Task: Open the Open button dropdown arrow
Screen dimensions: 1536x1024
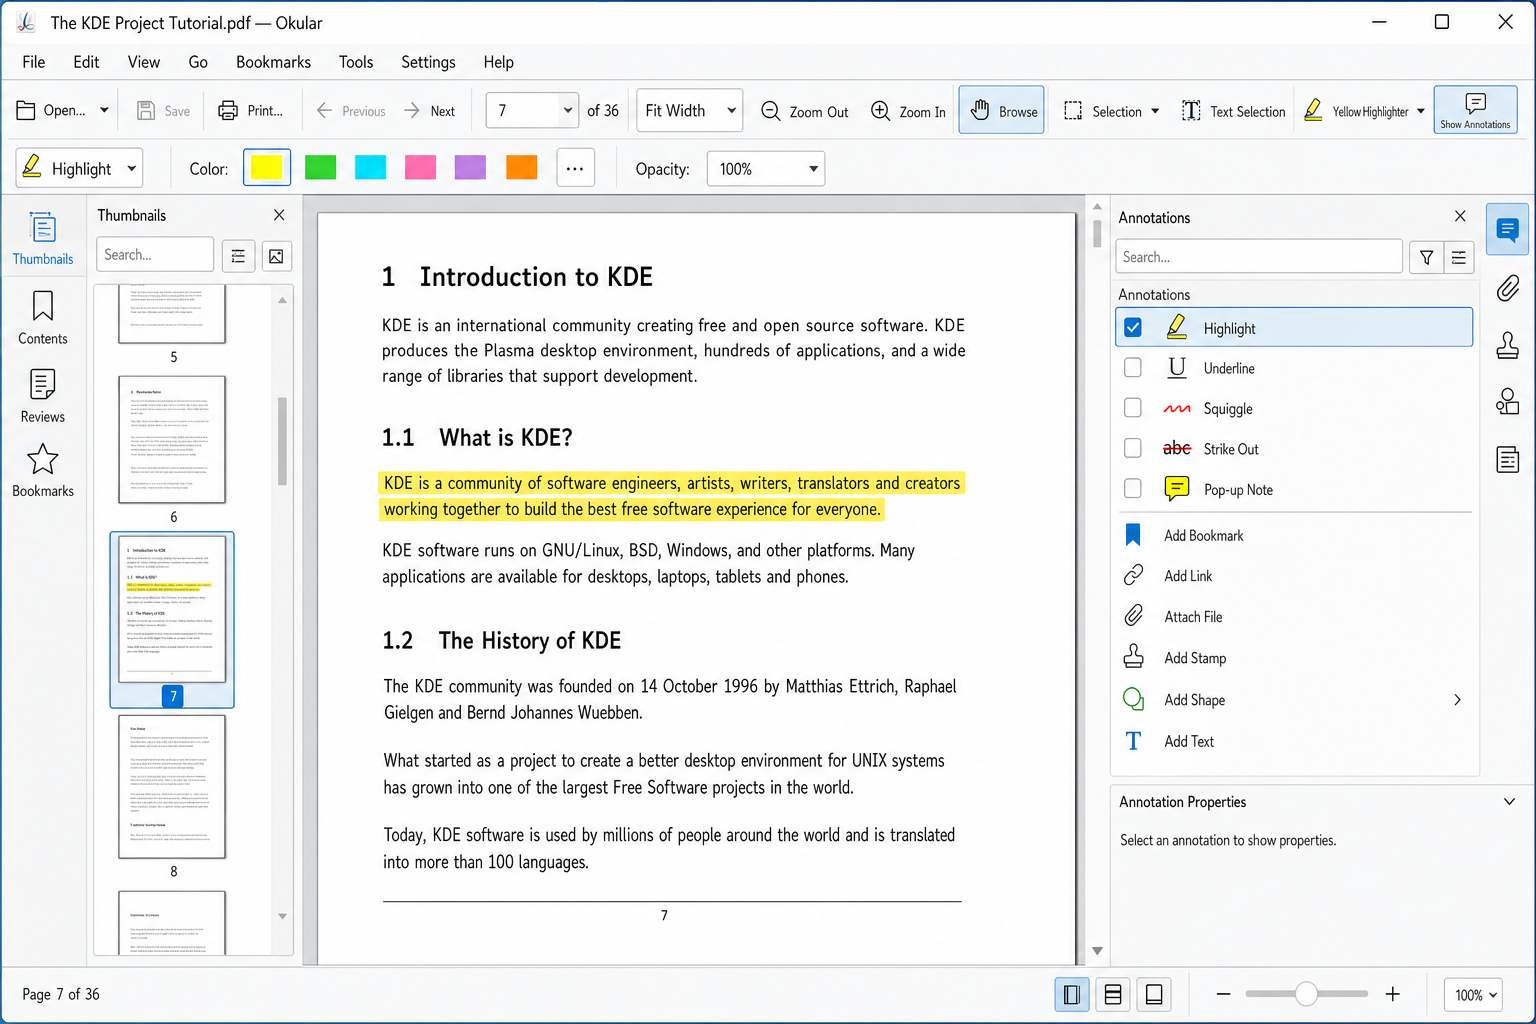Action: tap(104, 111)
